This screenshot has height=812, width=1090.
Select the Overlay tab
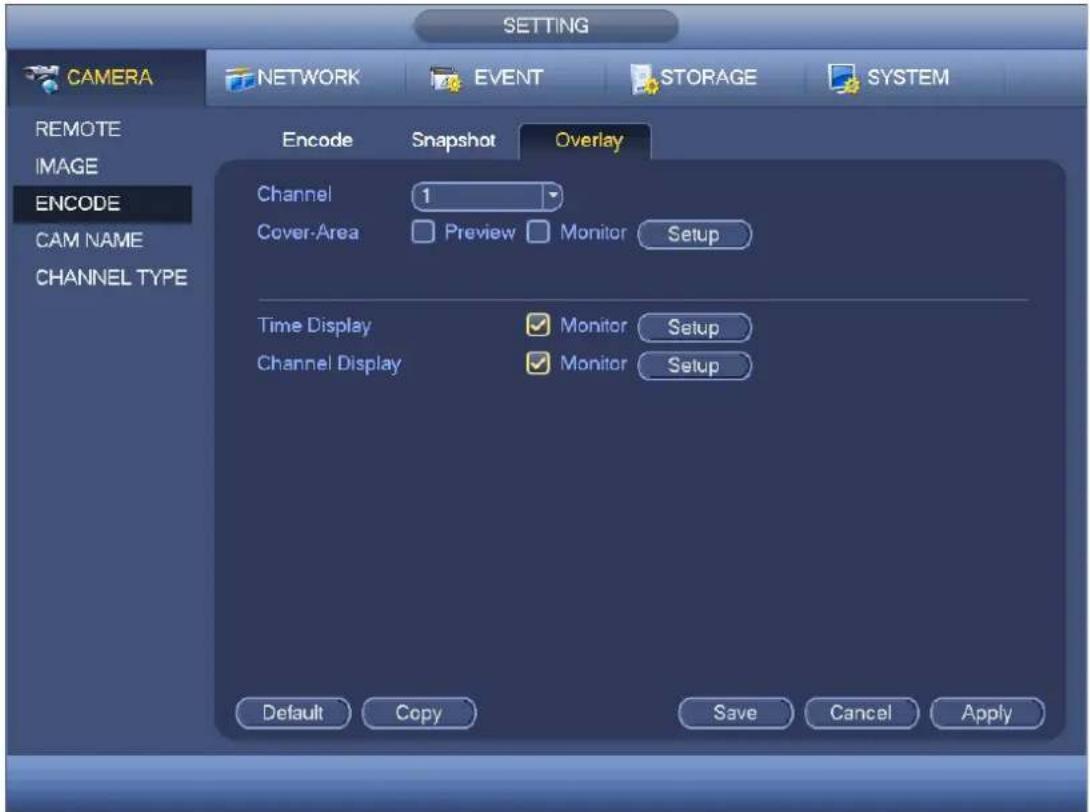585,141
